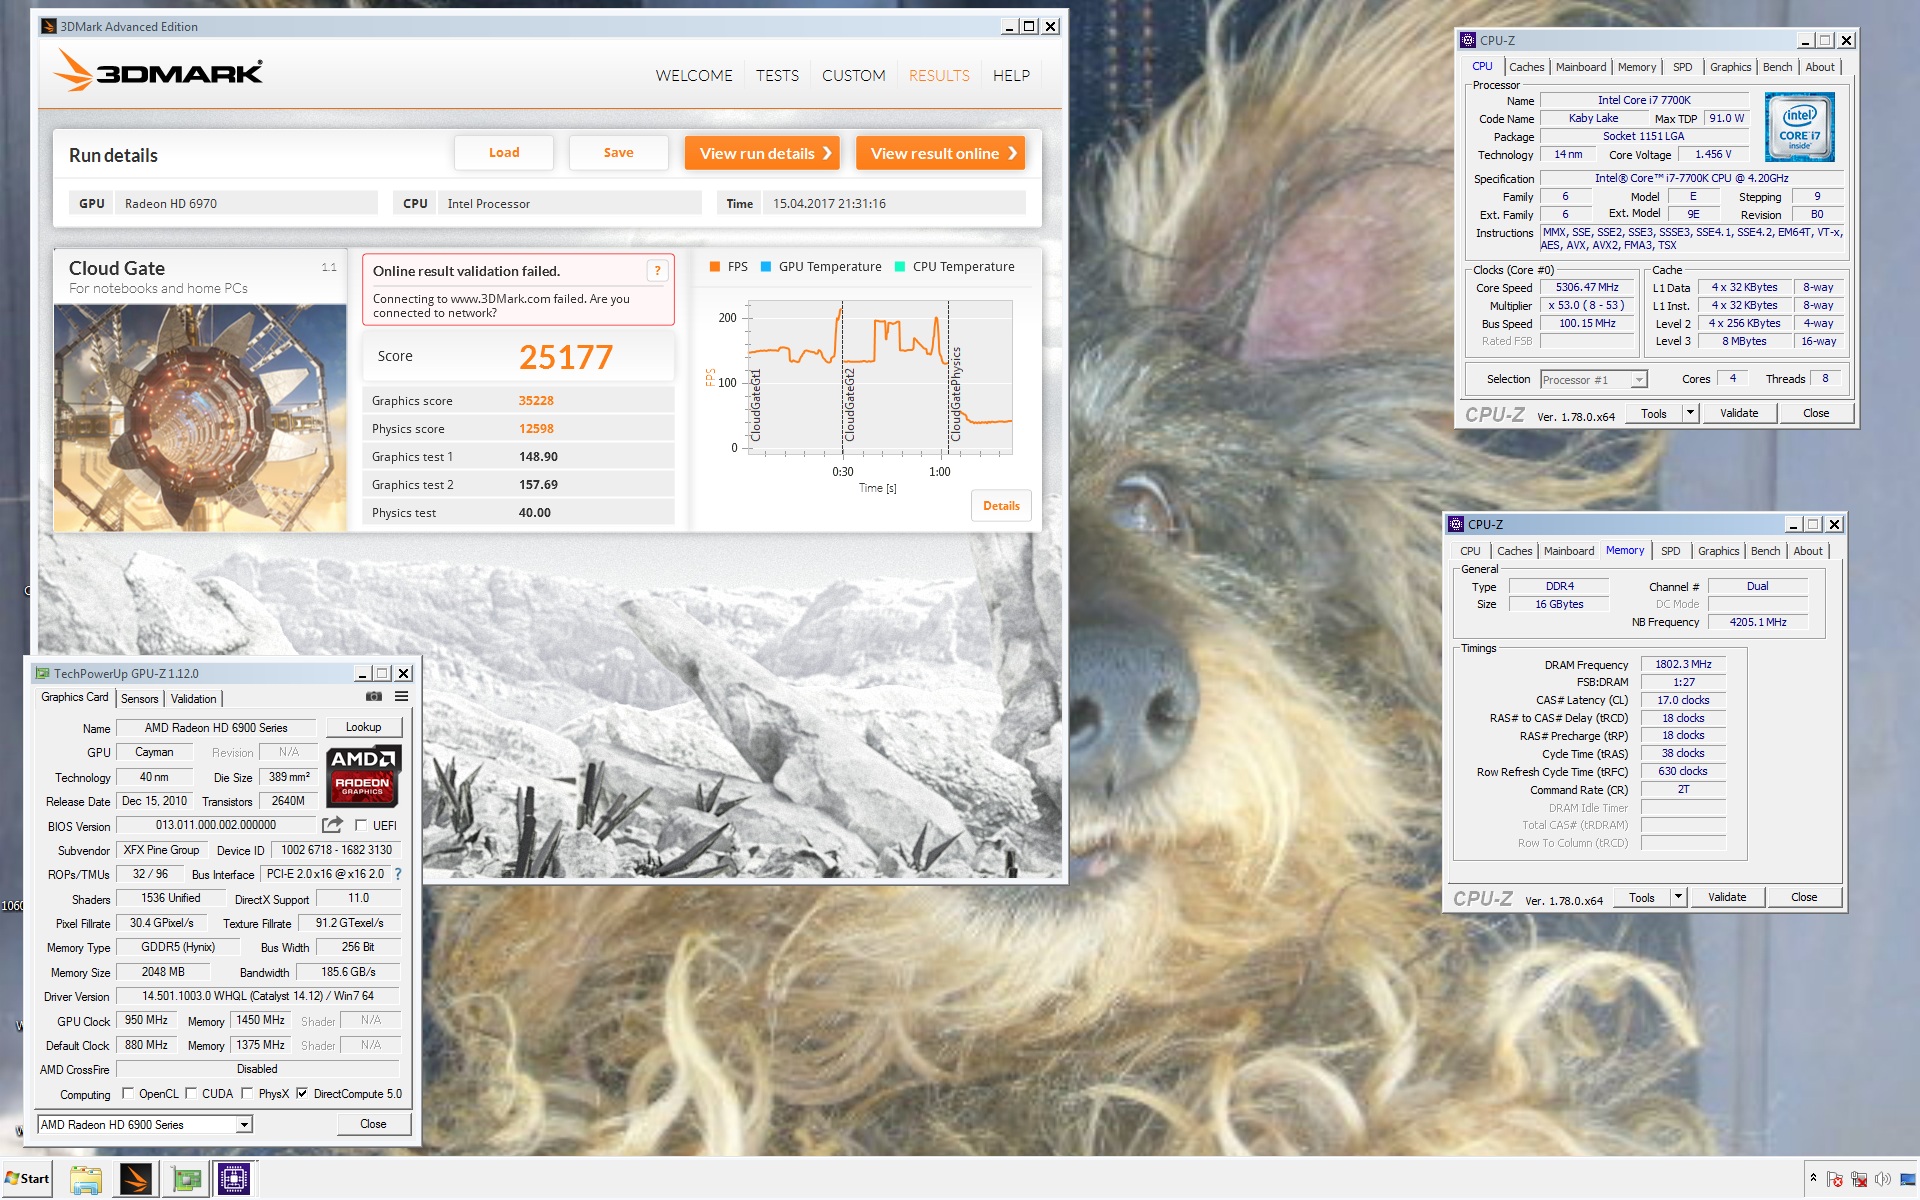The height and width of the screenshot is (1200, 1920).
Task: Click the validation failed help question mark
Action: (x=657, y=271)
